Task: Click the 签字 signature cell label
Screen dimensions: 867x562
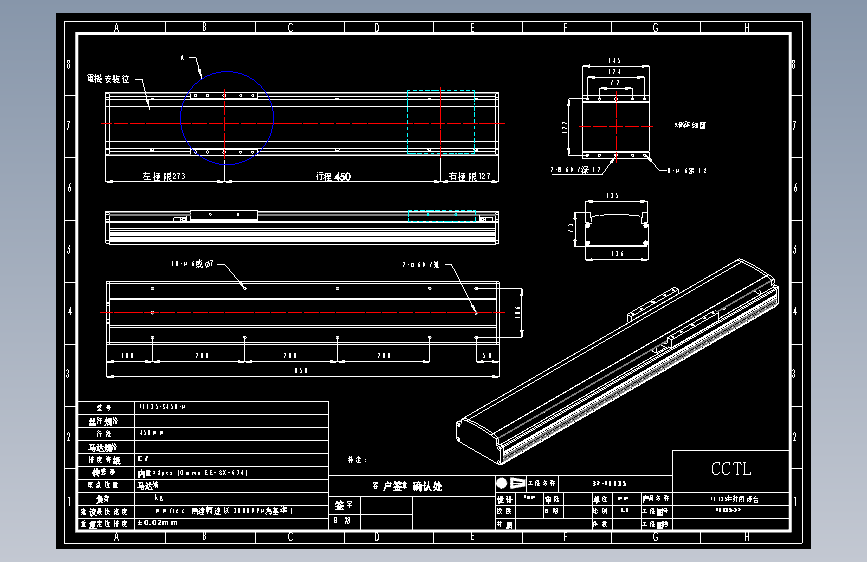Action: coord(343,505)
